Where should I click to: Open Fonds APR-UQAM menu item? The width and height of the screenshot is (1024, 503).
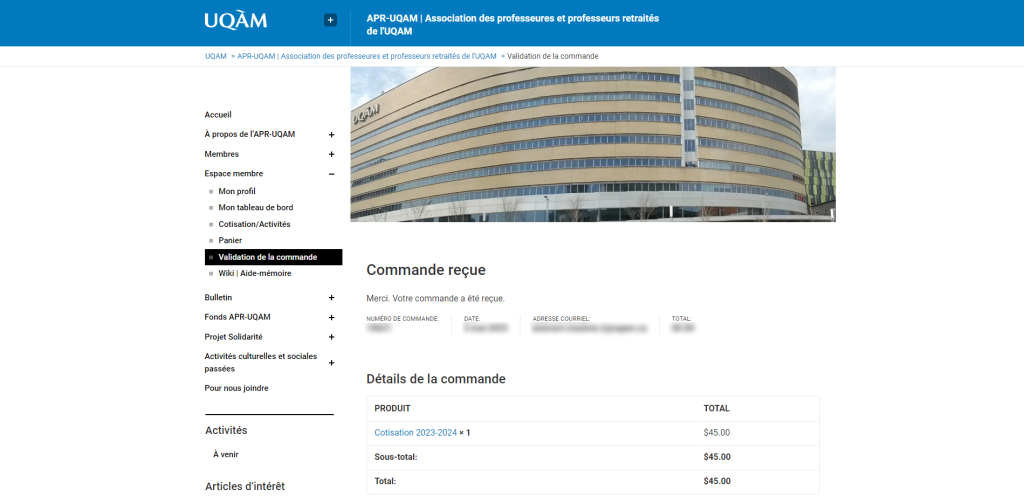[x=237, y=317]
